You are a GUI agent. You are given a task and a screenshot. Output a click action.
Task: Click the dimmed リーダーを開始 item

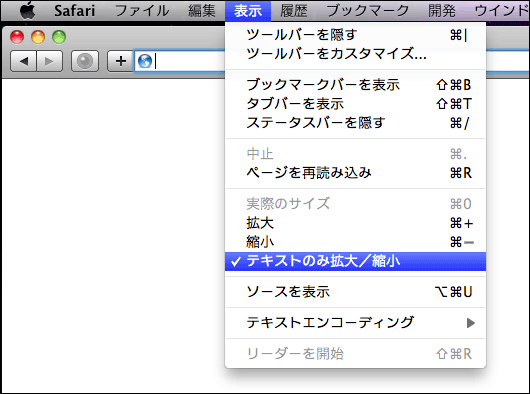pyautogui.click(x=356, y=354)
